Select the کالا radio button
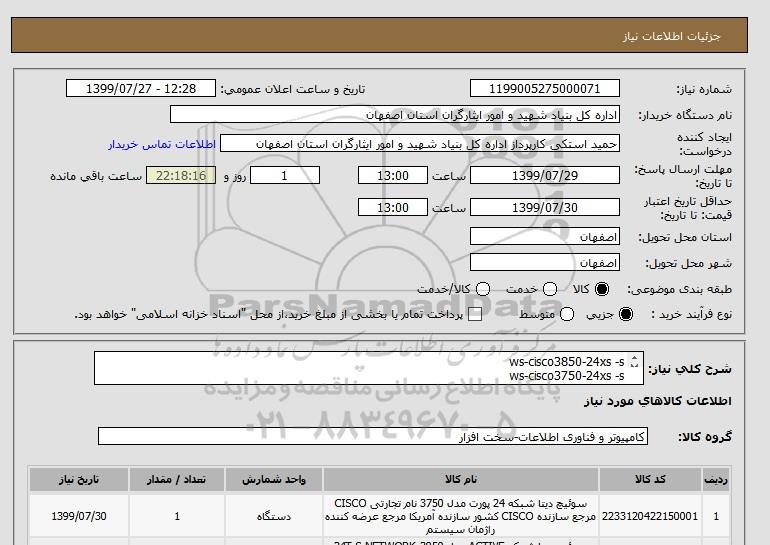 pyautogui.click(x=602, y=289)
